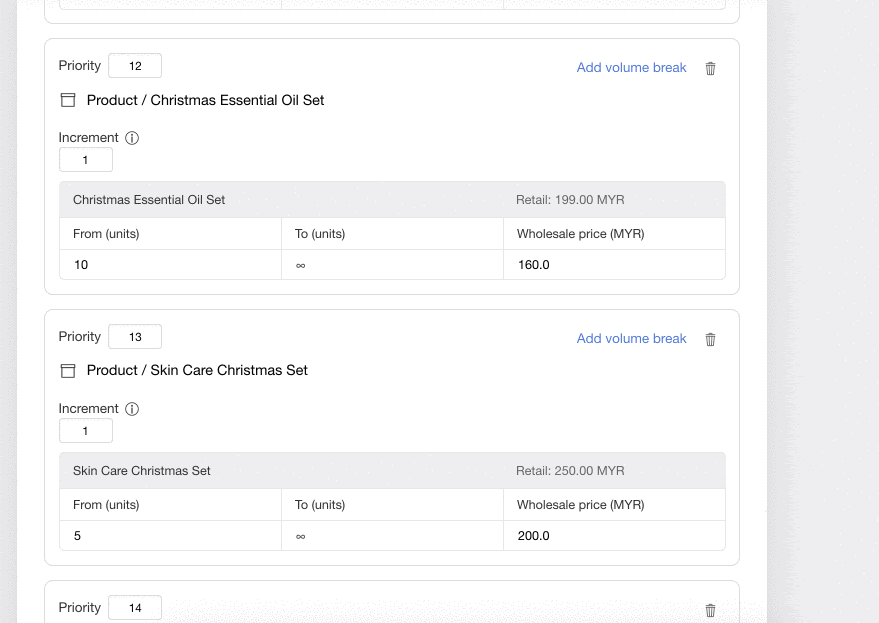This screenshot has height=623, width=879.
Task: Edit wholesale price 200.0
Action: click(614, 536)
